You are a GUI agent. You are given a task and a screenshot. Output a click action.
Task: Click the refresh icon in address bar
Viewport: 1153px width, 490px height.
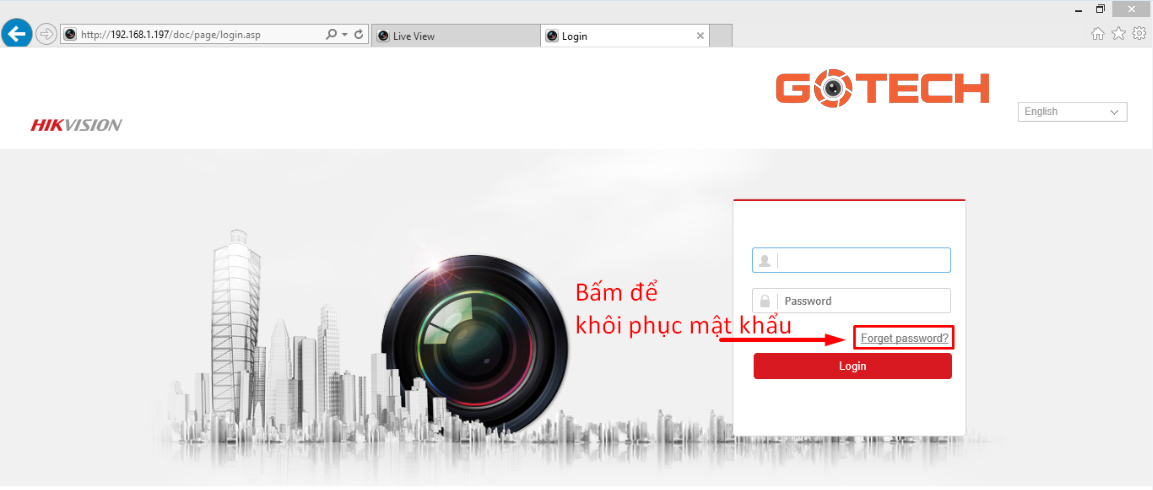point(359,35)
